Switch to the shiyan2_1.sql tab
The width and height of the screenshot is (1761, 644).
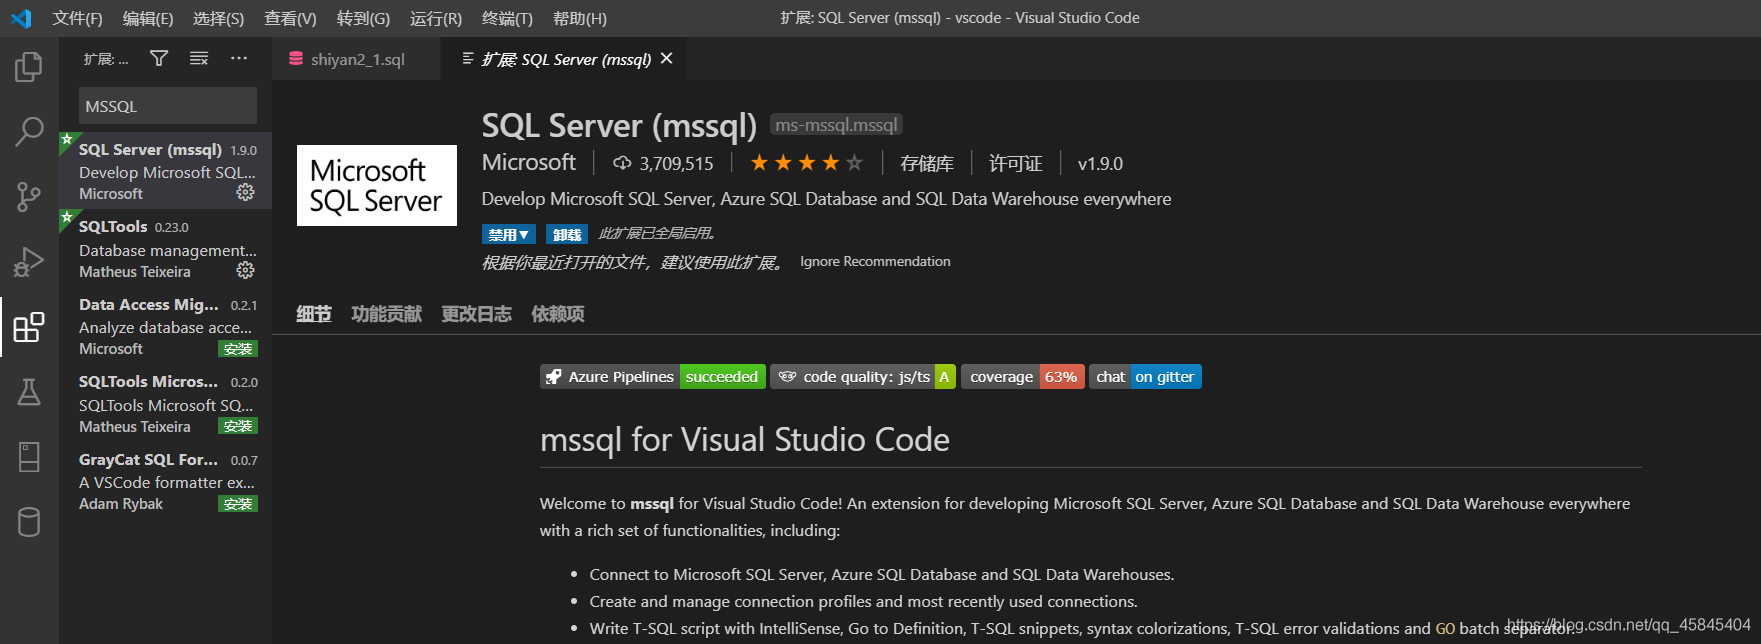(356, 60)
